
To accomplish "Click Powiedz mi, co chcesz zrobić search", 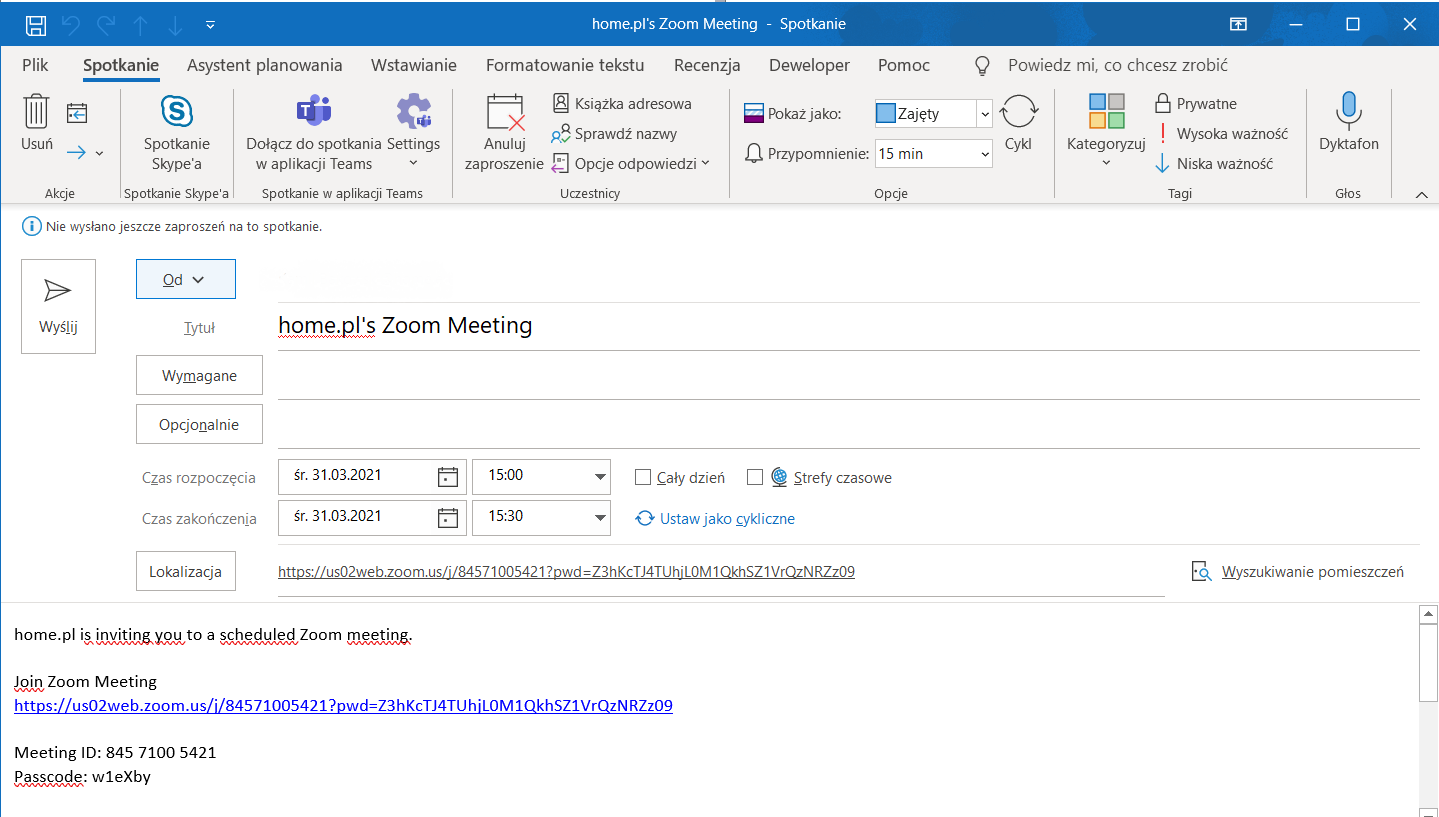I will coord(1117,65).
